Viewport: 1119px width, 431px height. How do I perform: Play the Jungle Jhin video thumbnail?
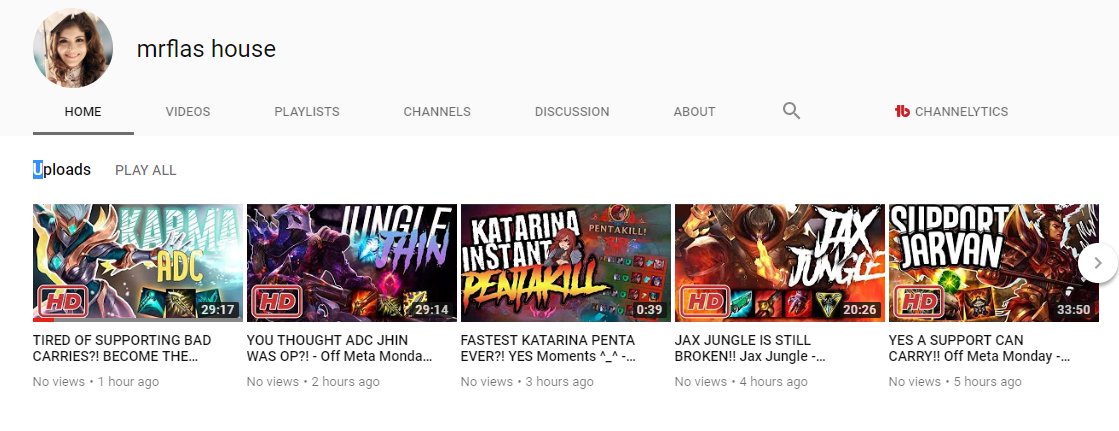click(352, 263)
